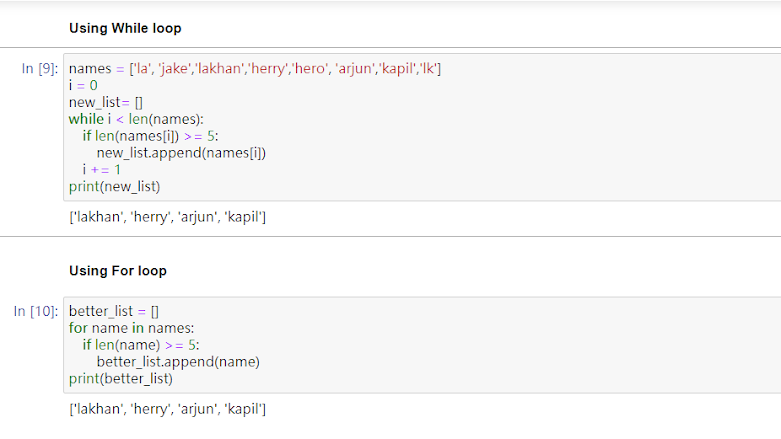Select the 'Using While loop' heading
This screenshot has height=439, width=781.
[x=125, y=28]
